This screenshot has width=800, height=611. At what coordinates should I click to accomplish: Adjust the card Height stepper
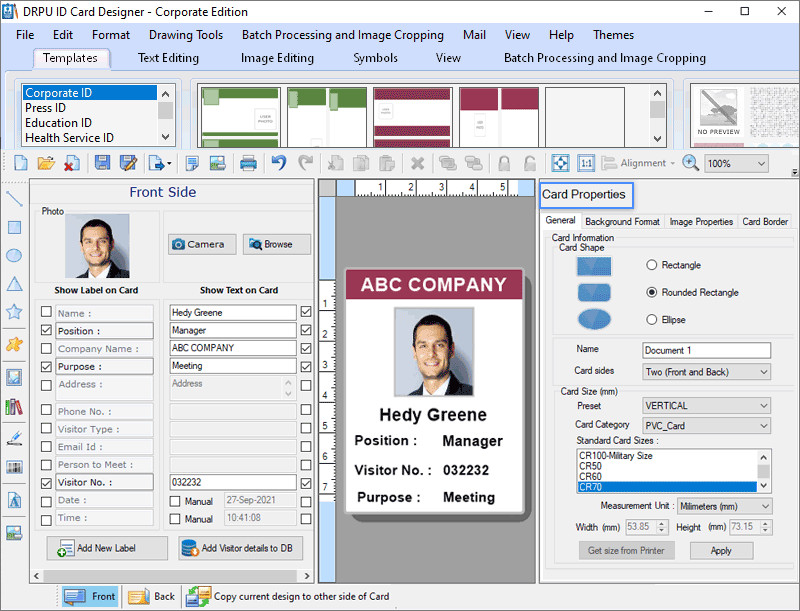pyautogui.click(x=765, y=527)
